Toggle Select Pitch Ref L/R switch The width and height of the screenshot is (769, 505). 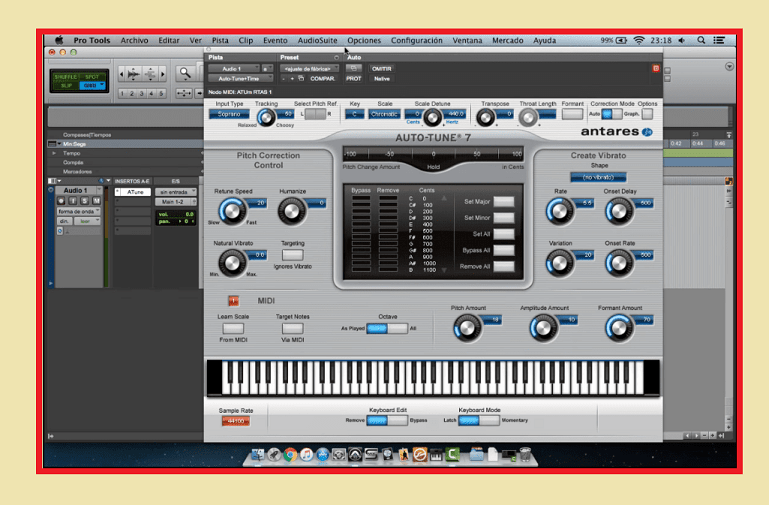(x=315, y=114)
